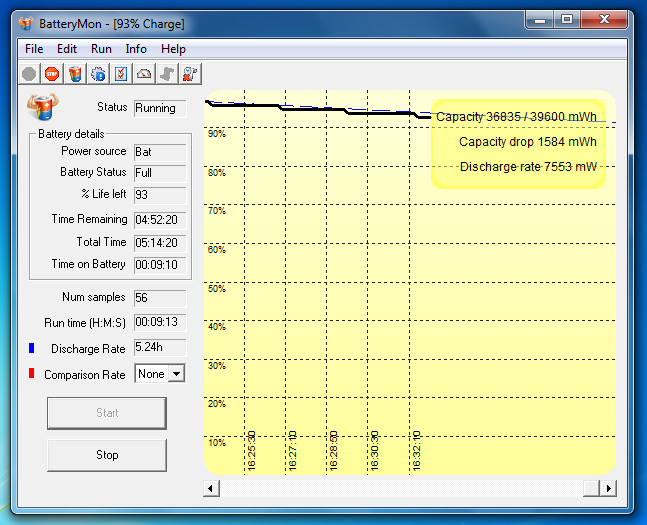The width and height of the screenshot is (647, 525).
Task: Click the Num samples field showing 56
Action: (160, 298)
